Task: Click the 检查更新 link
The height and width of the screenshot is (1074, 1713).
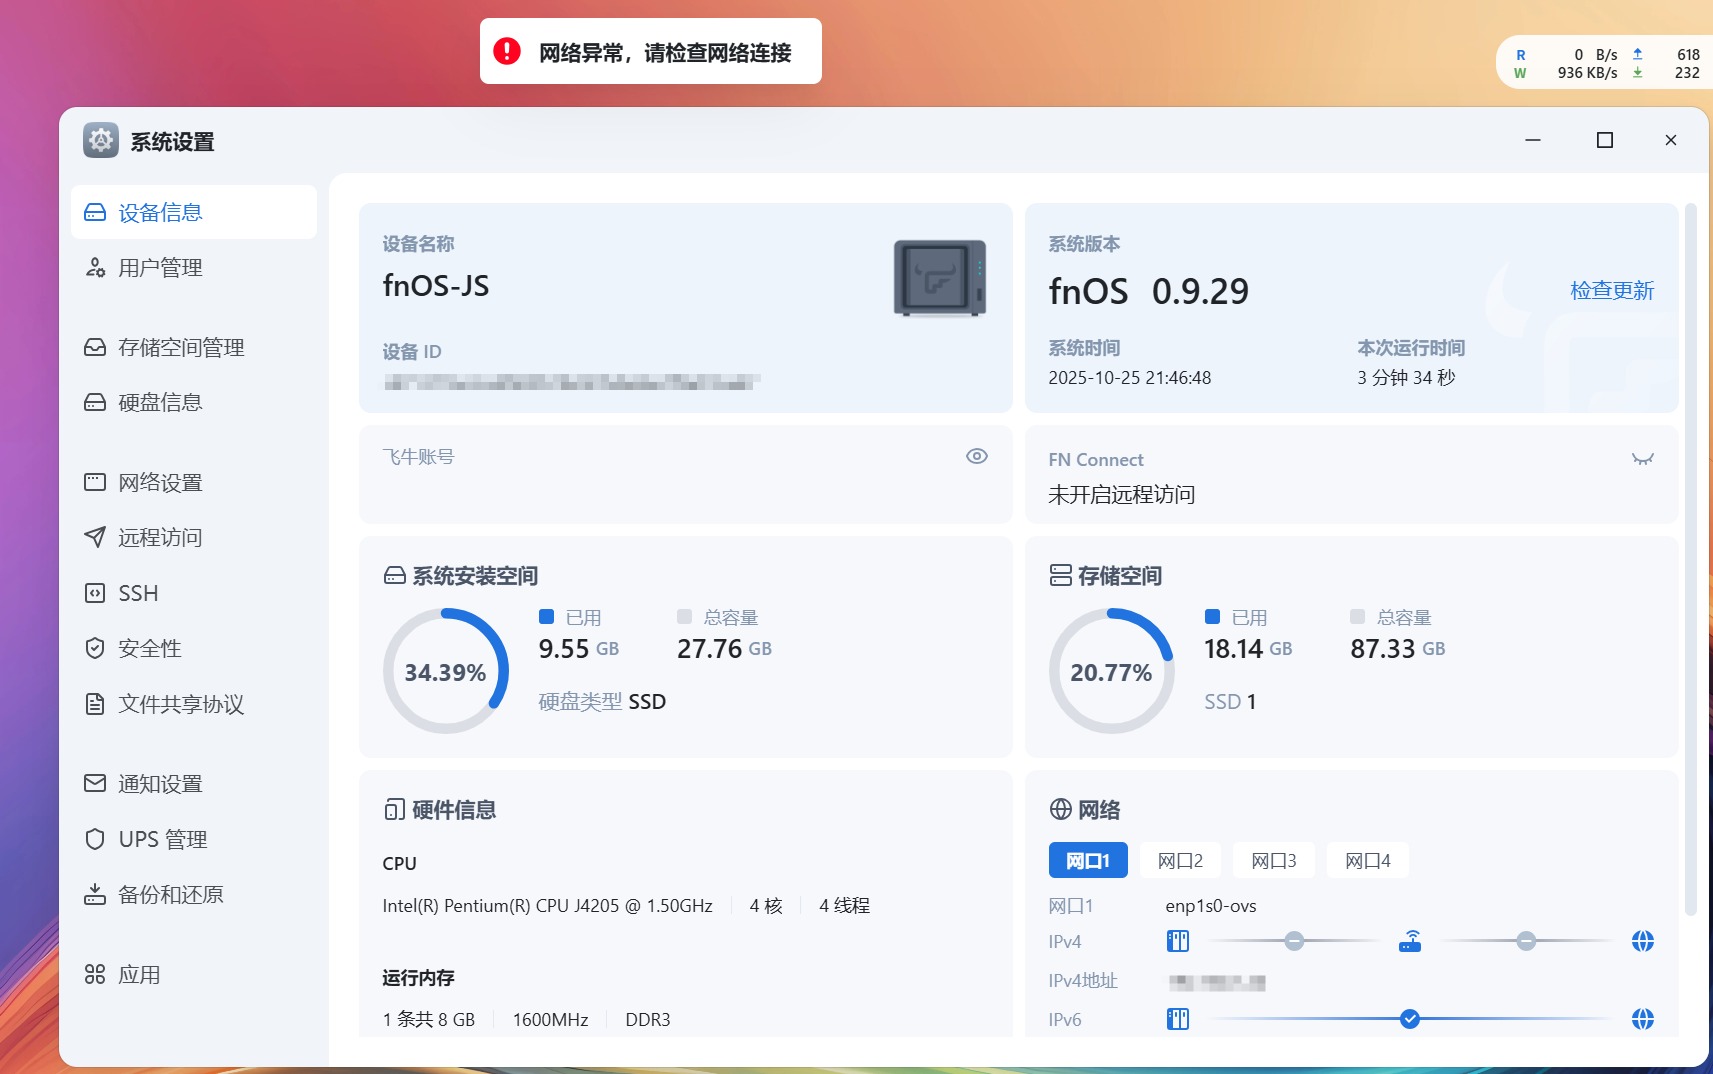Action: (x=1611, y=291)
